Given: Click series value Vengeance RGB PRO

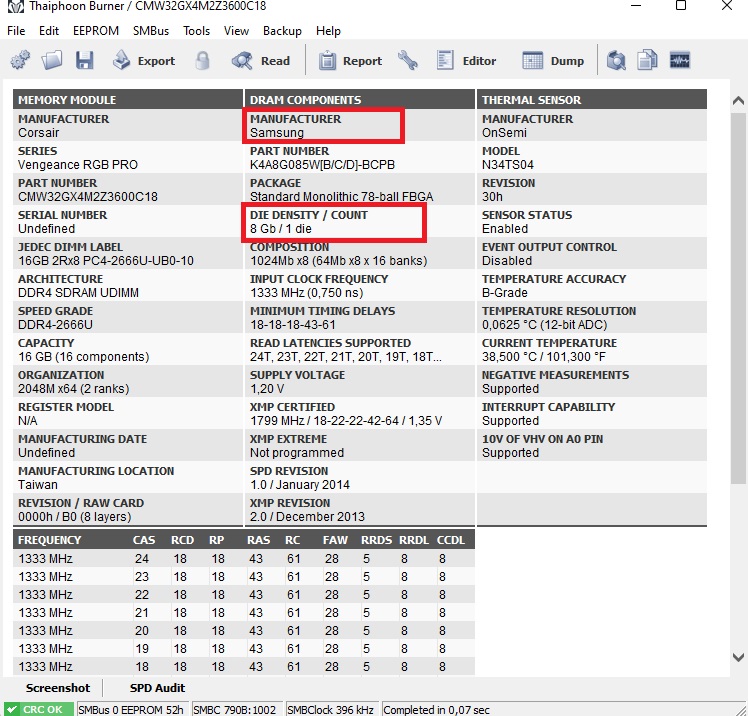Looking at the screenshot, I should (78, 165).
